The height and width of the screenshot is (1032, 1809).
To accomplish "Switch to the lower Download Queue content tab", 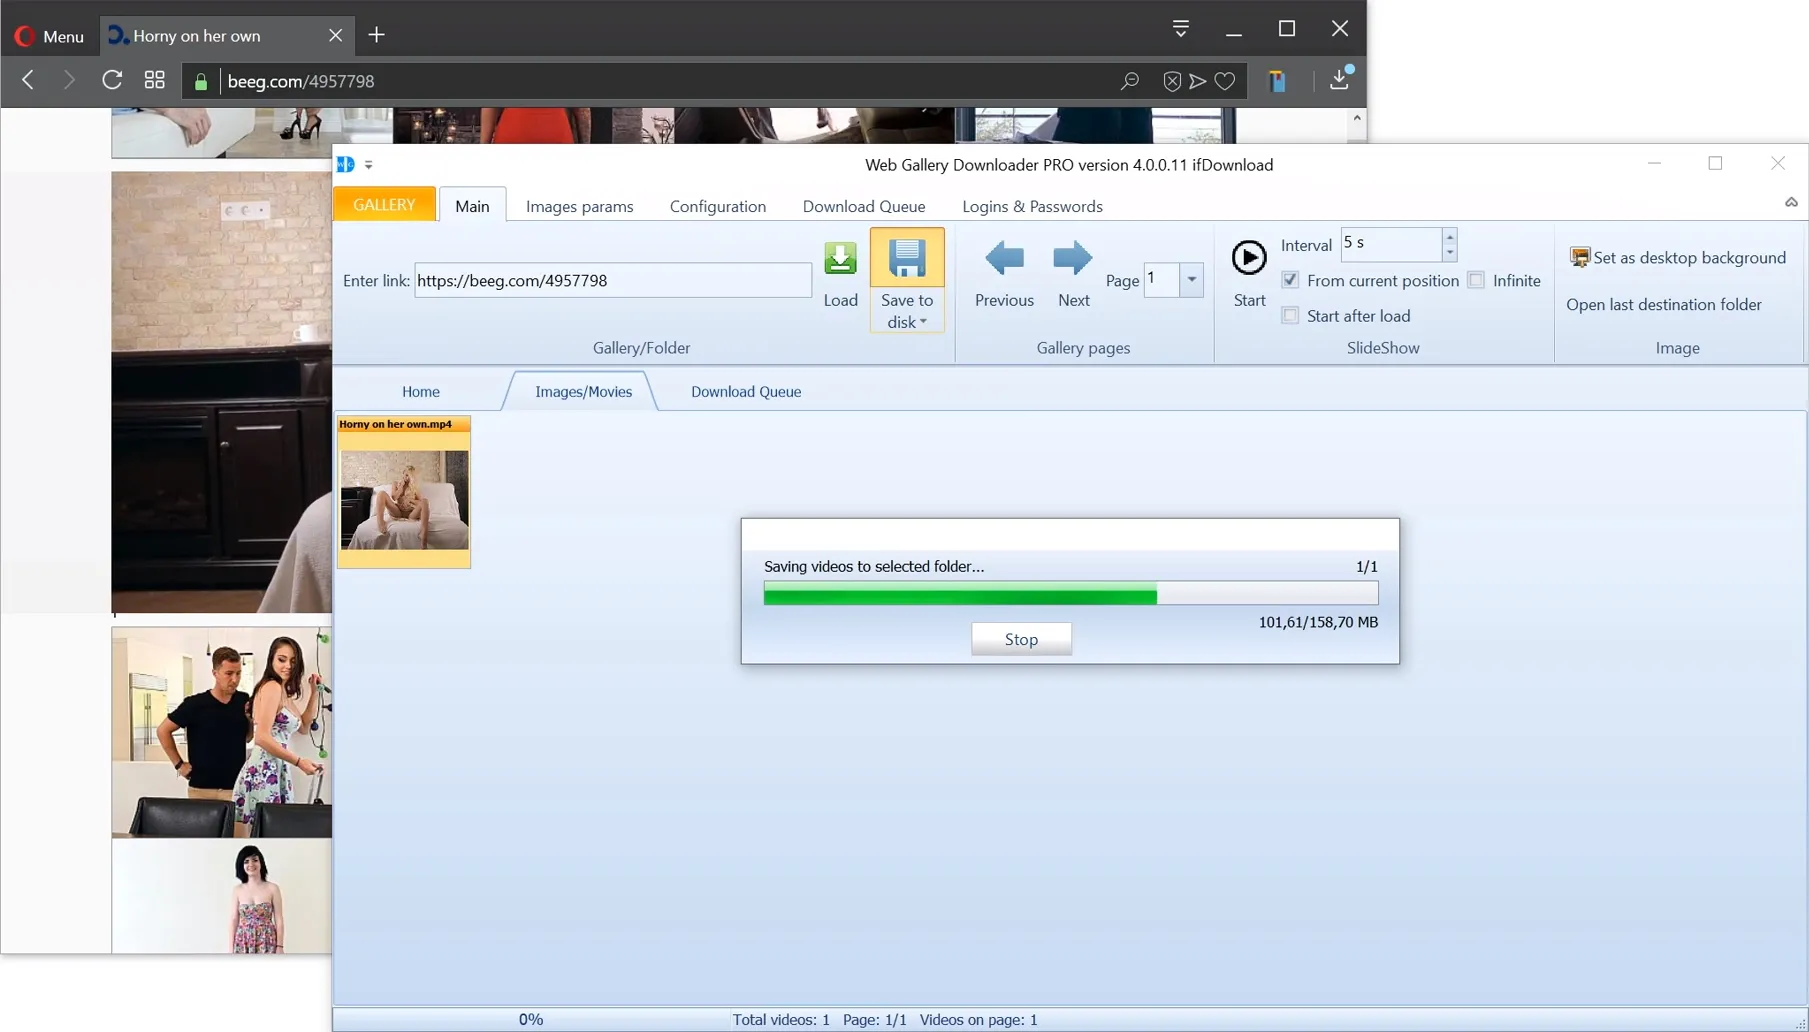I will (745, 391).
